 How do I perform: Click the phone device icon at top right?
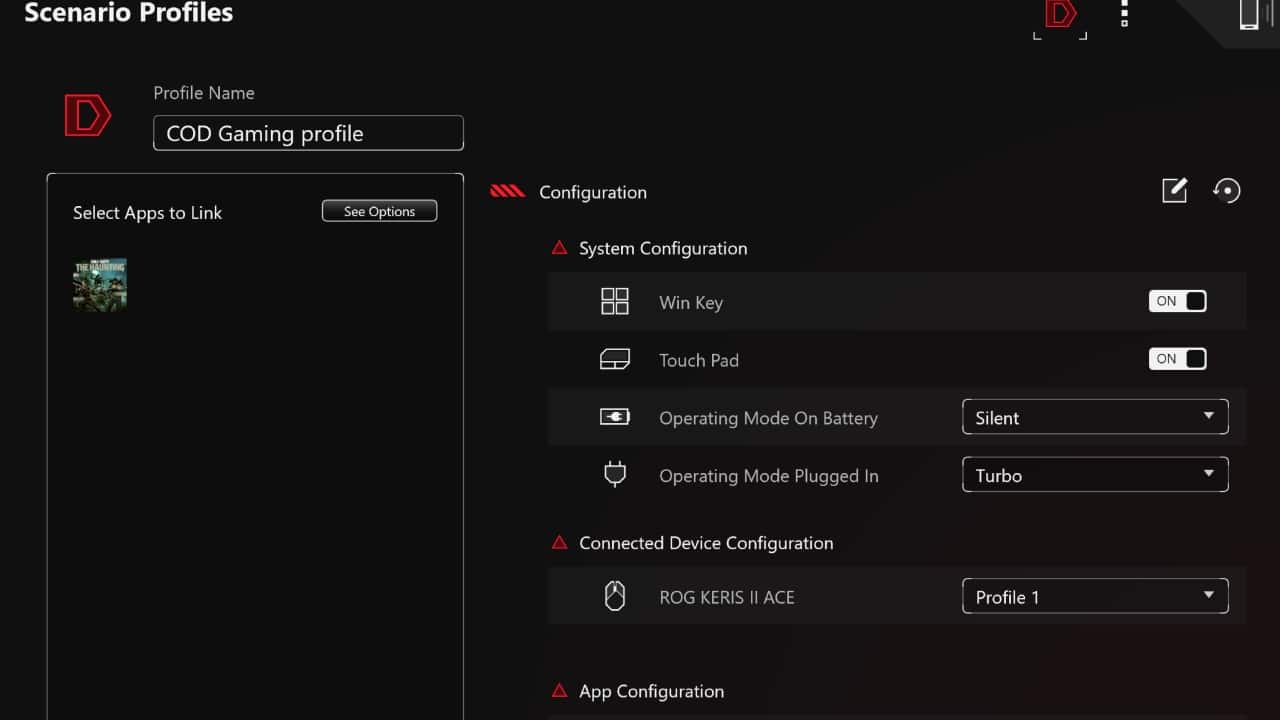click(x=1248, y=14)
